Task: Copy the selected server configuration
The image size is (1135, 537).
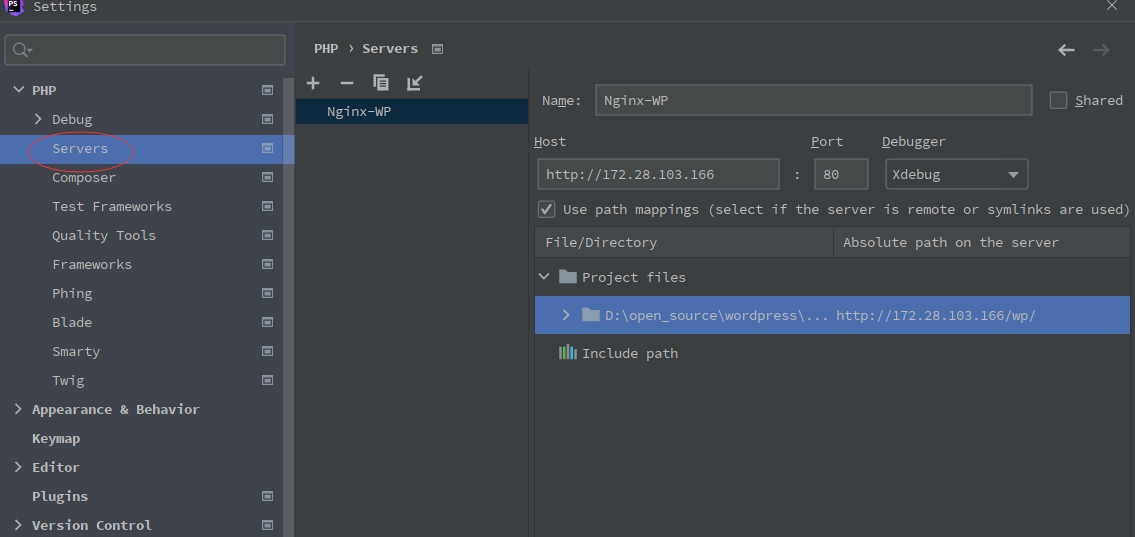Action: pyautogui.click(x=381, y=83)
